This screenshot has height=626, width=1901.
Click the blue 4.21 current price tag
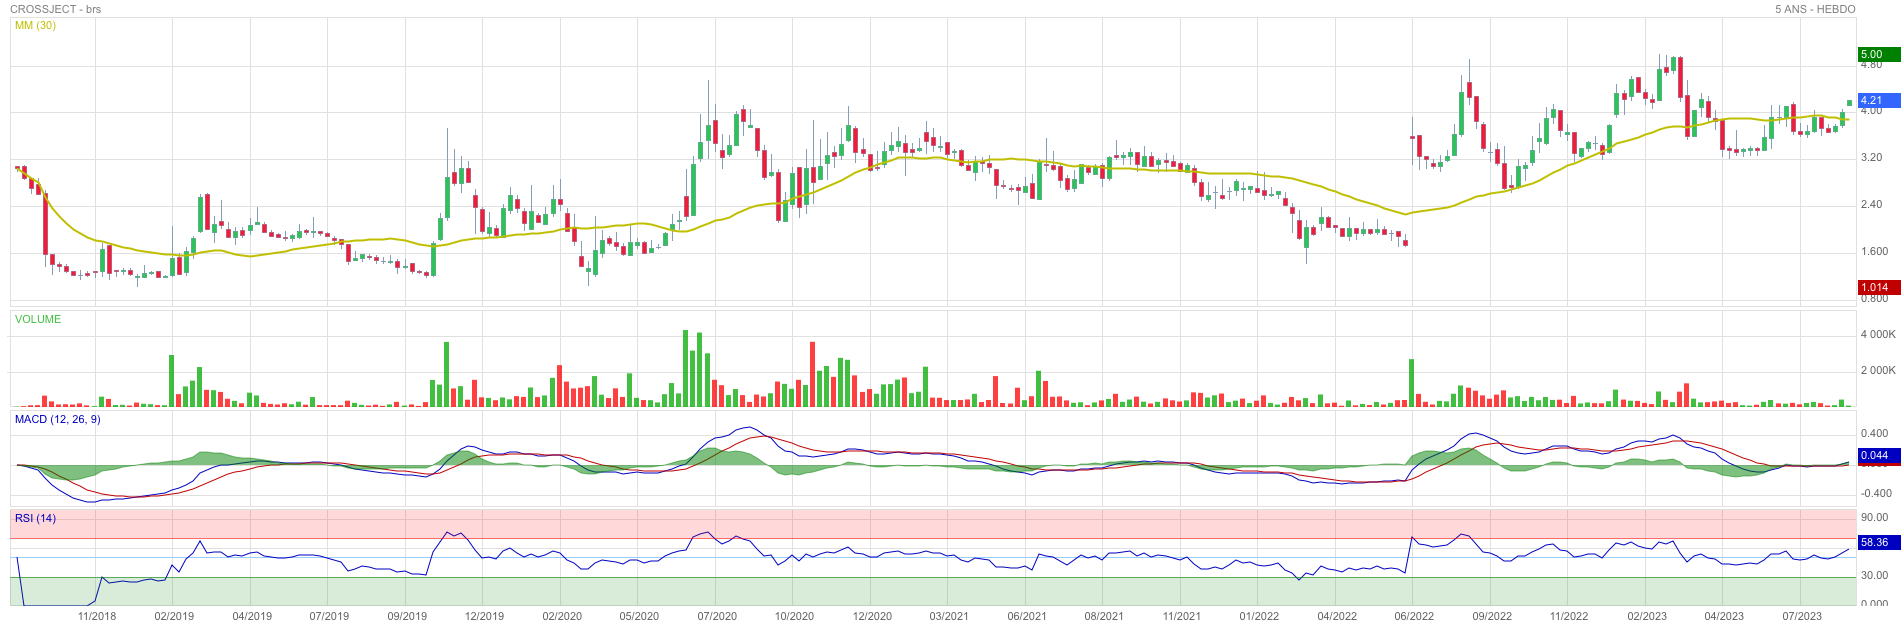(1877, 101)
